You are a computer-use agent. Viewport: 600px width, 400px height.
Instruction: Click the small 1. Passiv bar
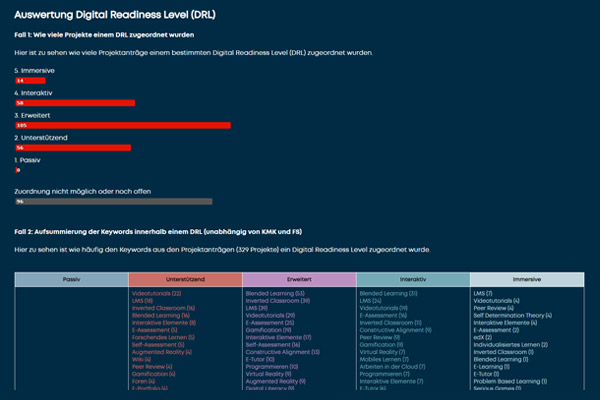pos(18,170)
